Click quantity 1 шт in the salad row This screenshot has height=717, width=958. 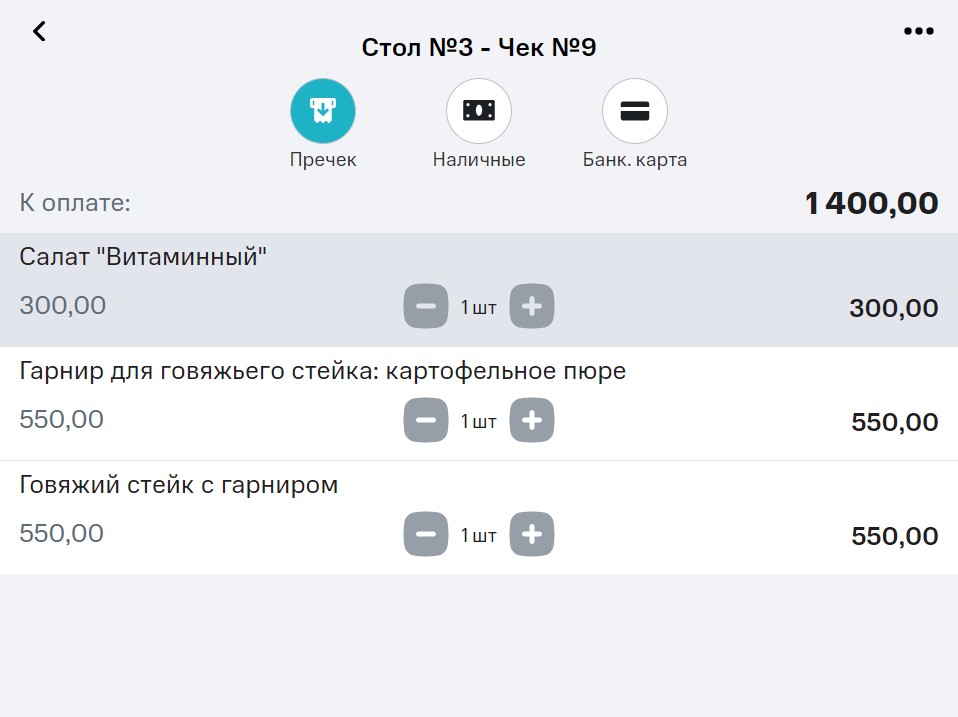pos(478,307)
